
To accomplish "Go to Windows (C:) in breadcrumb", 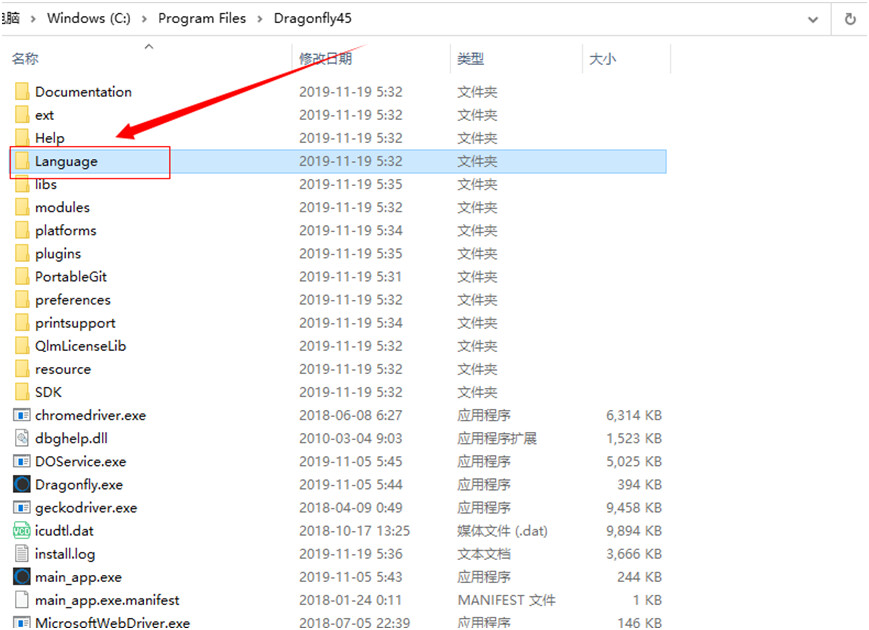I will (89, 18).
